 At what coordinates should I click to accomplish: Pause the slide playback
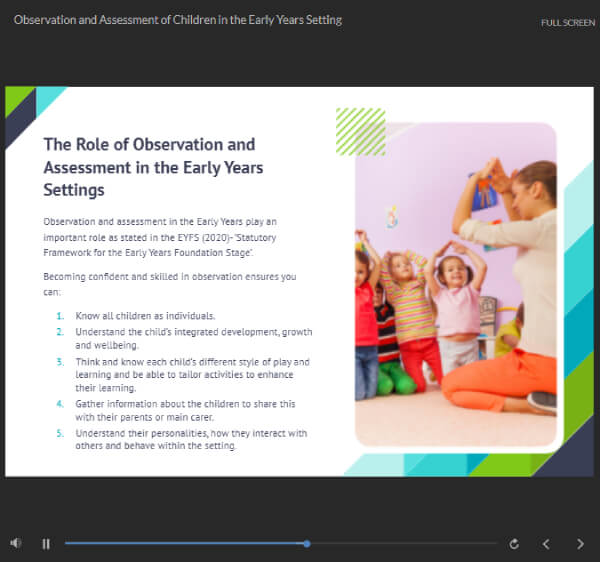(46, 544)
